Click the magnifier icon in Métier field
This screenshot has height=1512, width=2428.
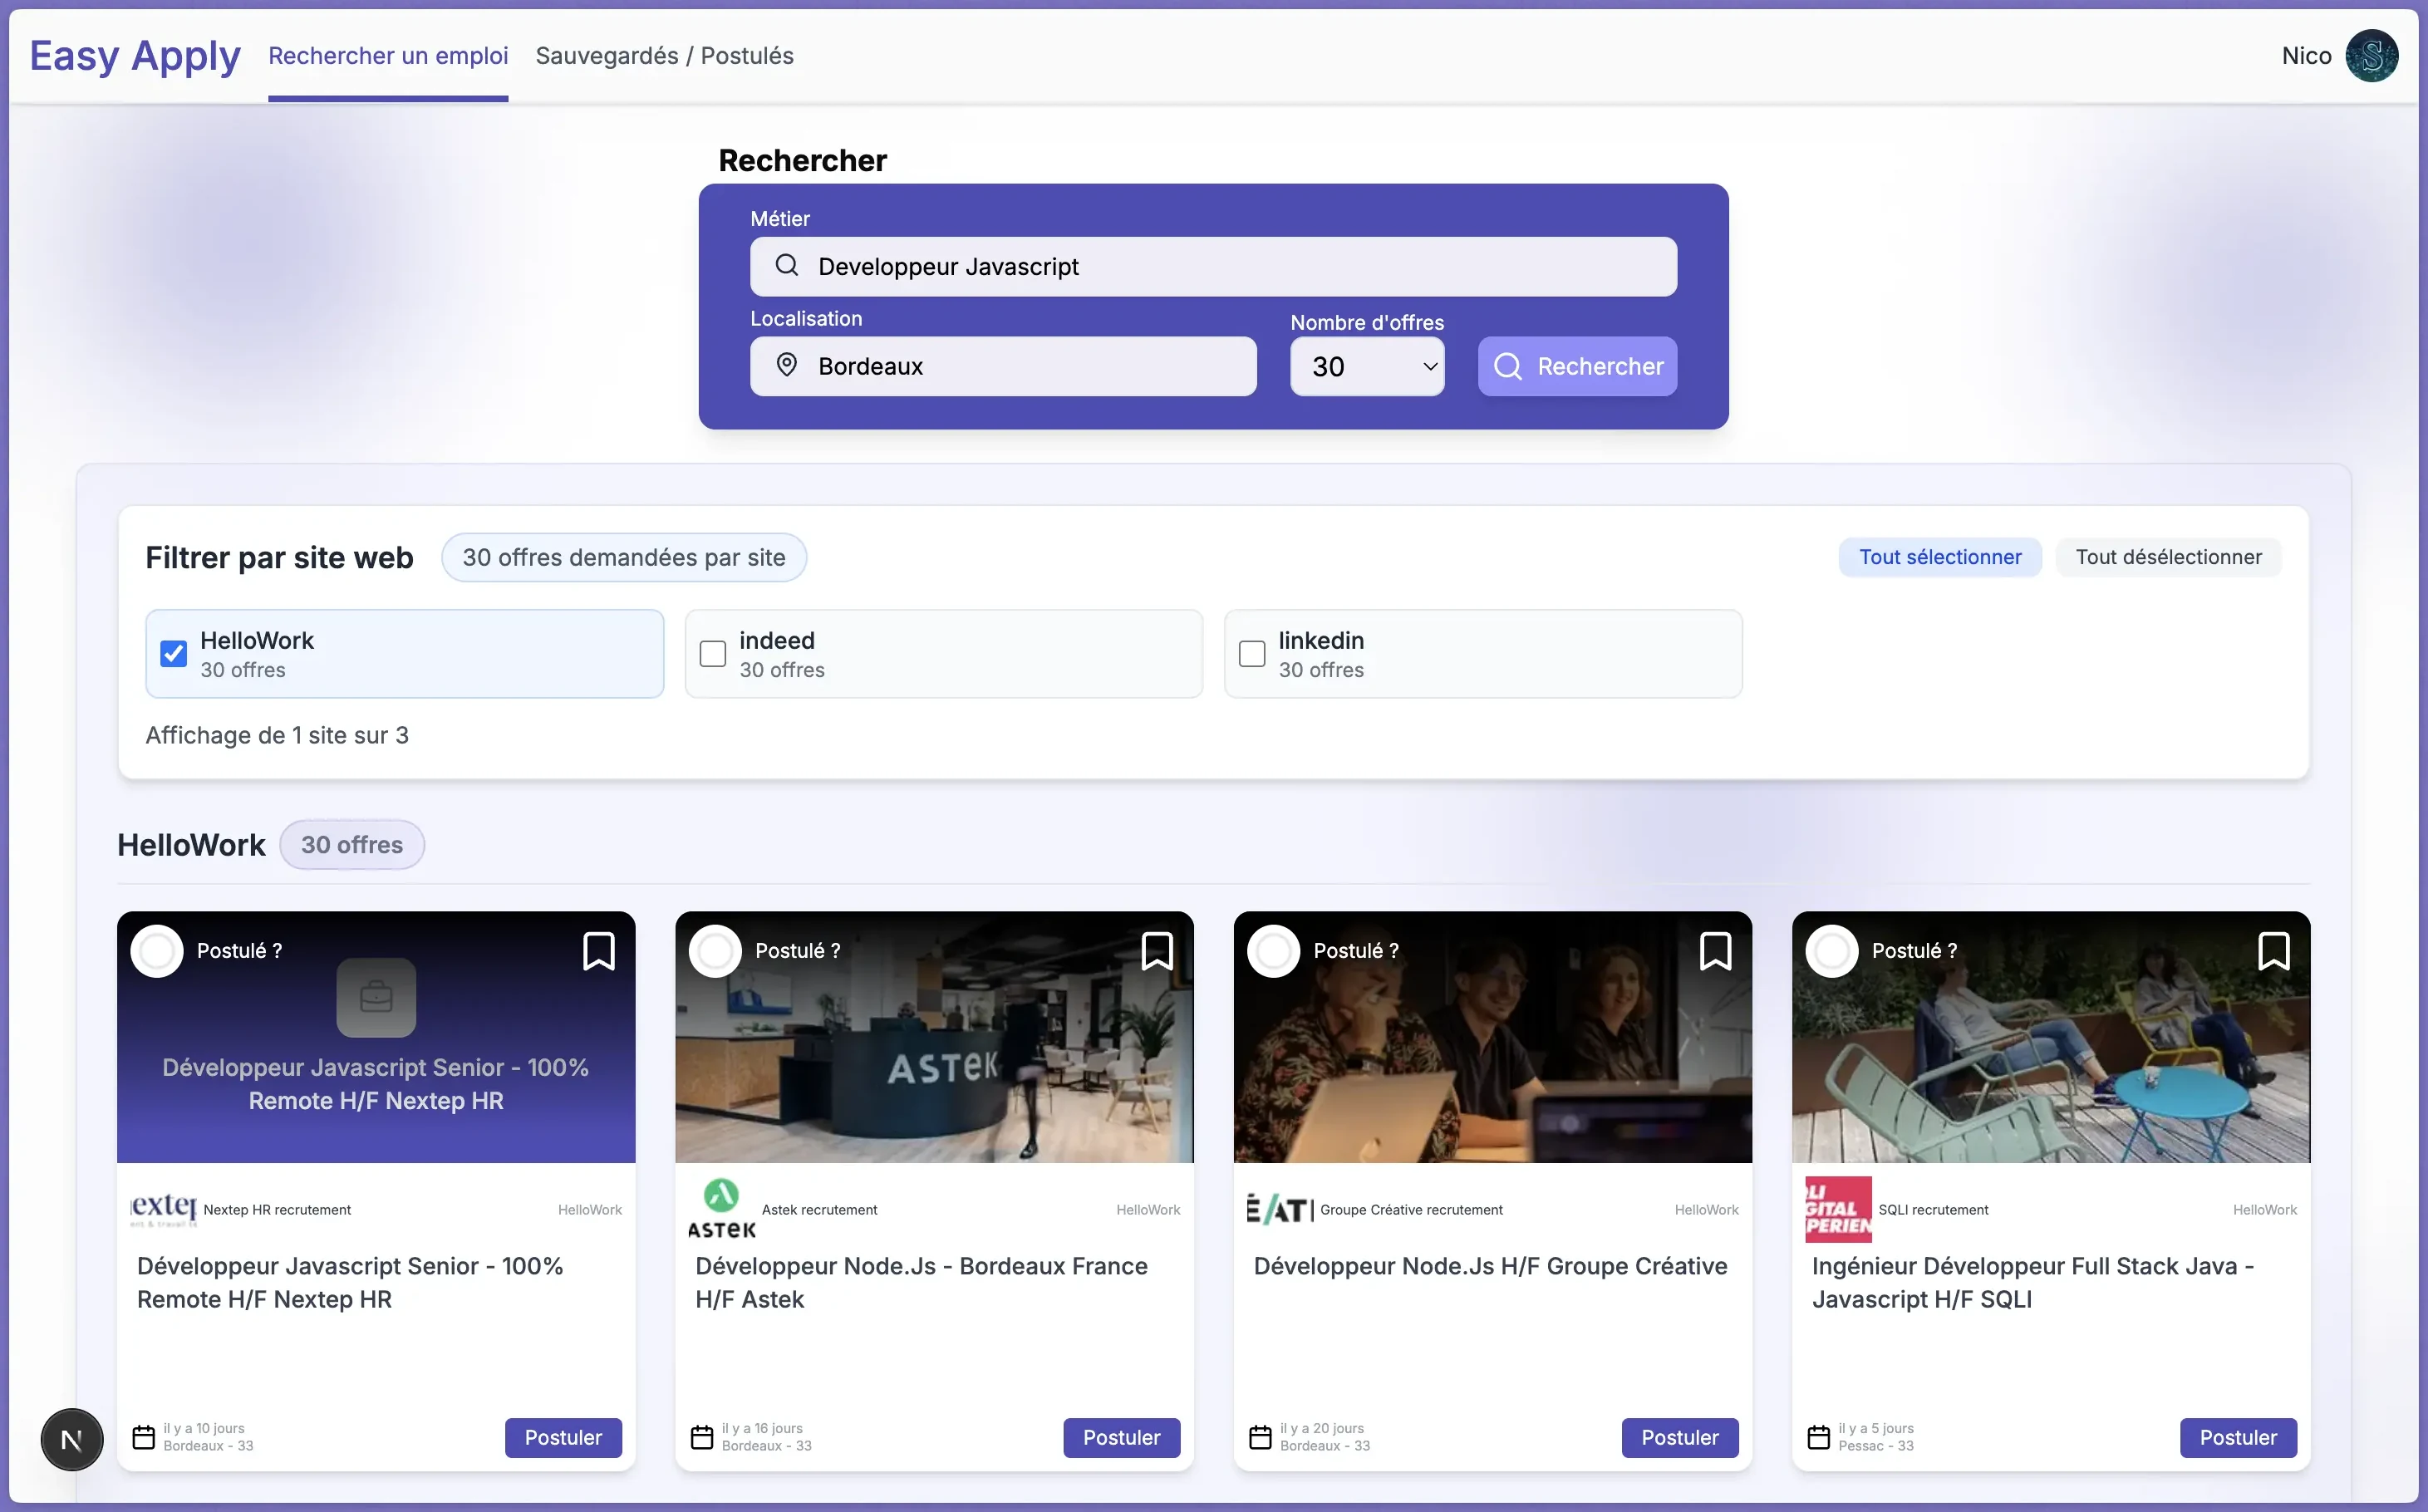[x=787, y=265]
